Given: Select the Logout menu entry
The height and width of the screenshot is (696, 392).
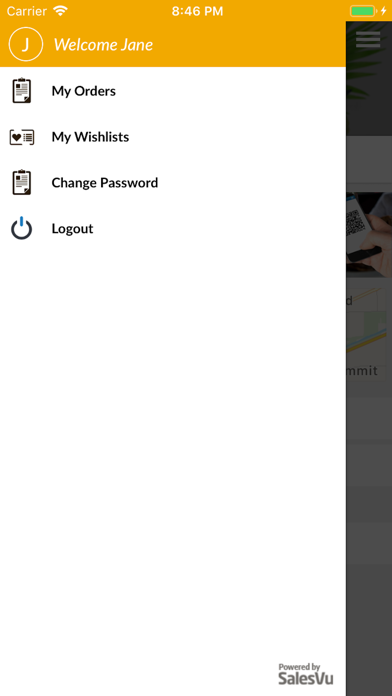Looking at the screenshot, I should [x=173, y=229].
